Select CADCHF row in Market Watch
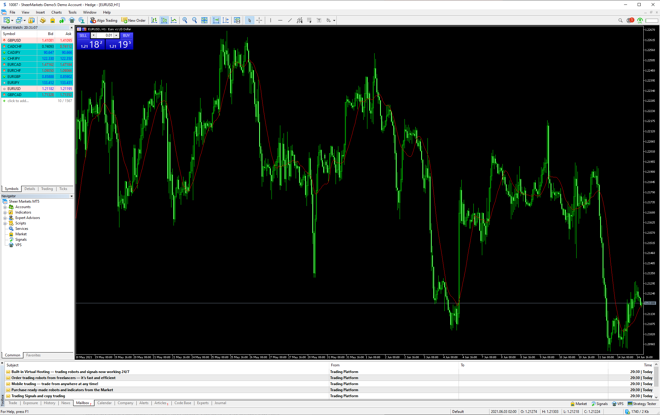Viewport: 660px width, 415px height. point(37,46)
